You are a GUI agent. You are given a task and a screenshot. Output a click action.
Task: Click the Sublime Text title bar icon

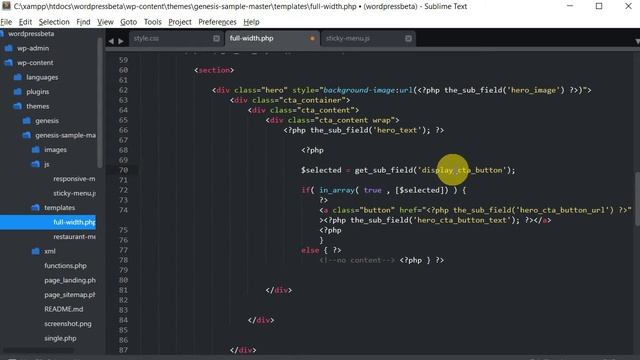pos(6,6)
